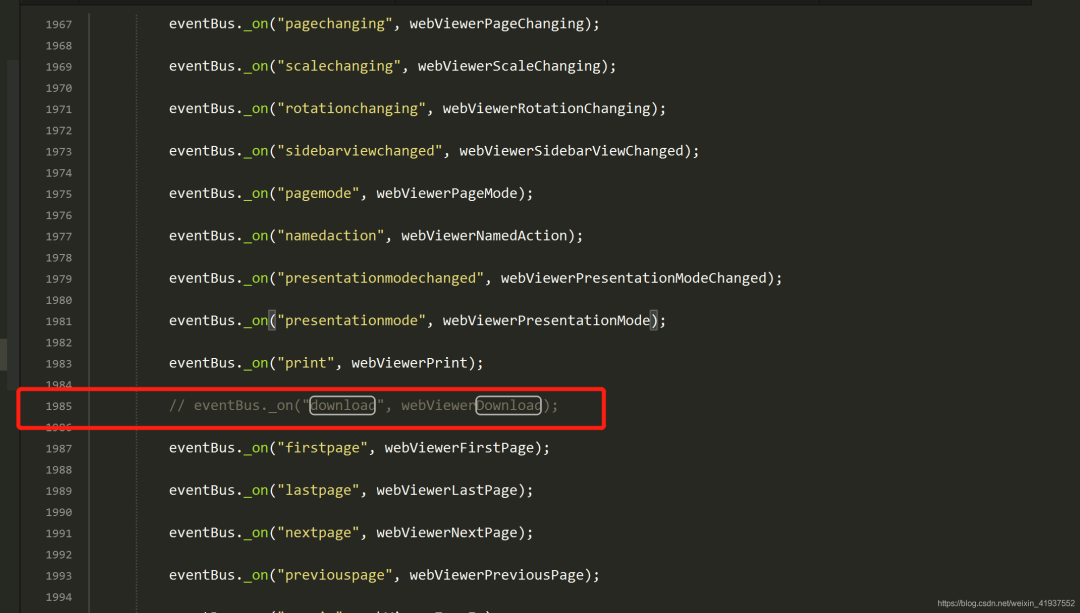Click the "pagechanging" string literal
The width and height of the screenshot is (1080, 613).
coord(335,24)
